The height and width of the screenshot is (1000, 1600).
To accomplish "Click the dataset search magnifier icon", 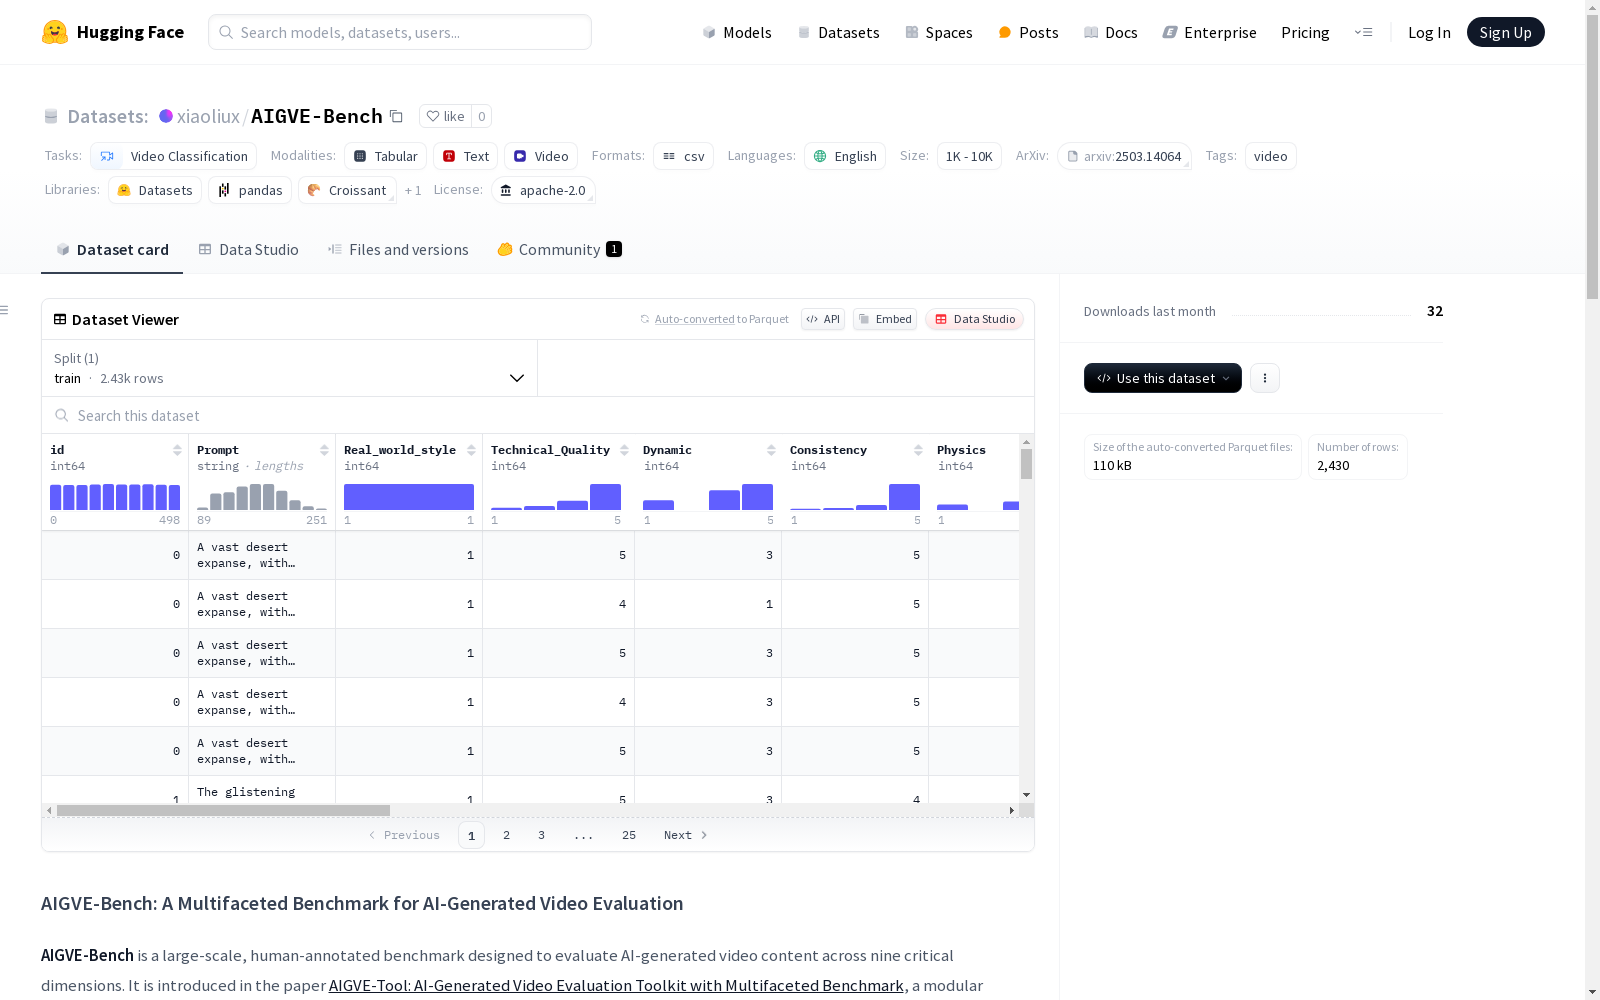I will point(62,415).
